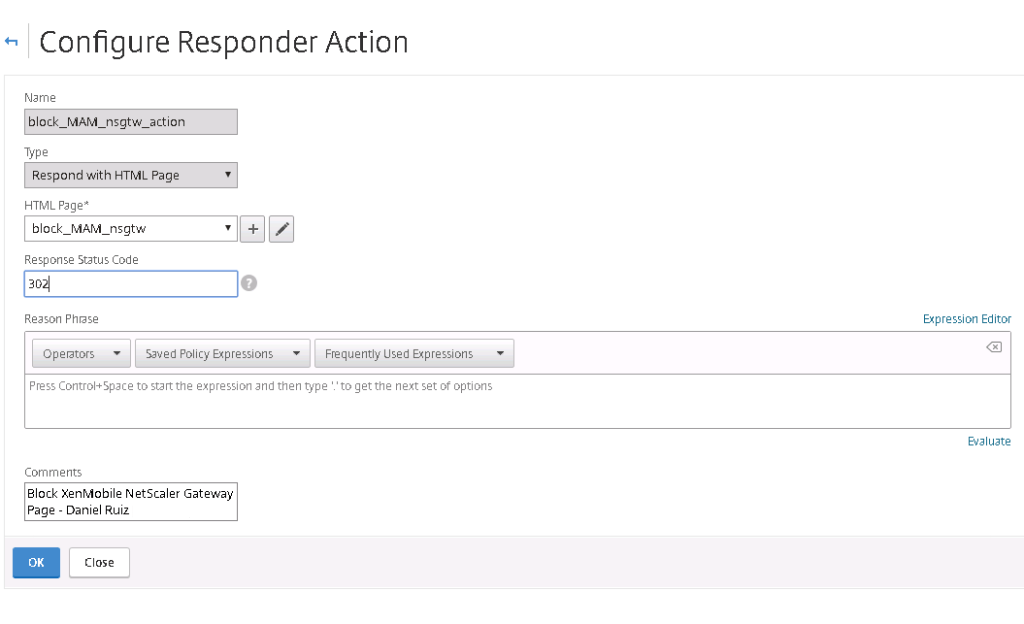Viewport: 1024px width, 624px height.
Task: Click the block_MAM_nsgtw_action Name field
Action: [x=130, y=121]
